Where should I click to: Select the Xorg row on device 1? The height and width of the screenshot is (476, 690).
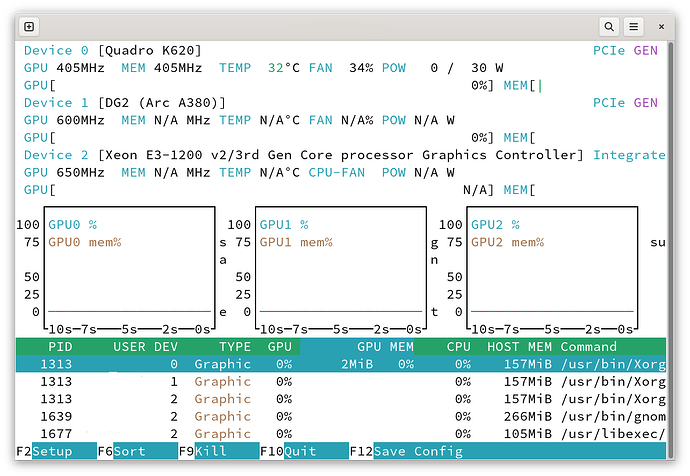point(341,381)
